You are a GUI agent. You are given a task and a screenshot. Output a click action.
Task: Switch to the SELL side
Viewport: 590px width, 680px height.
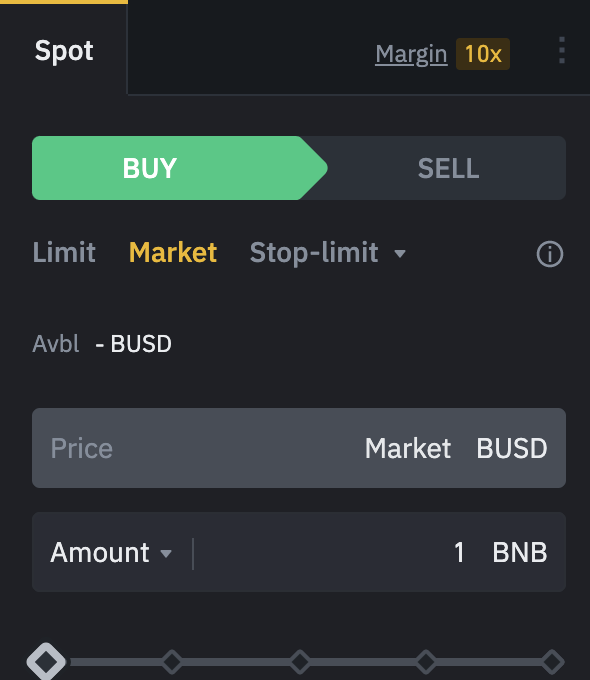pos(448,168)
